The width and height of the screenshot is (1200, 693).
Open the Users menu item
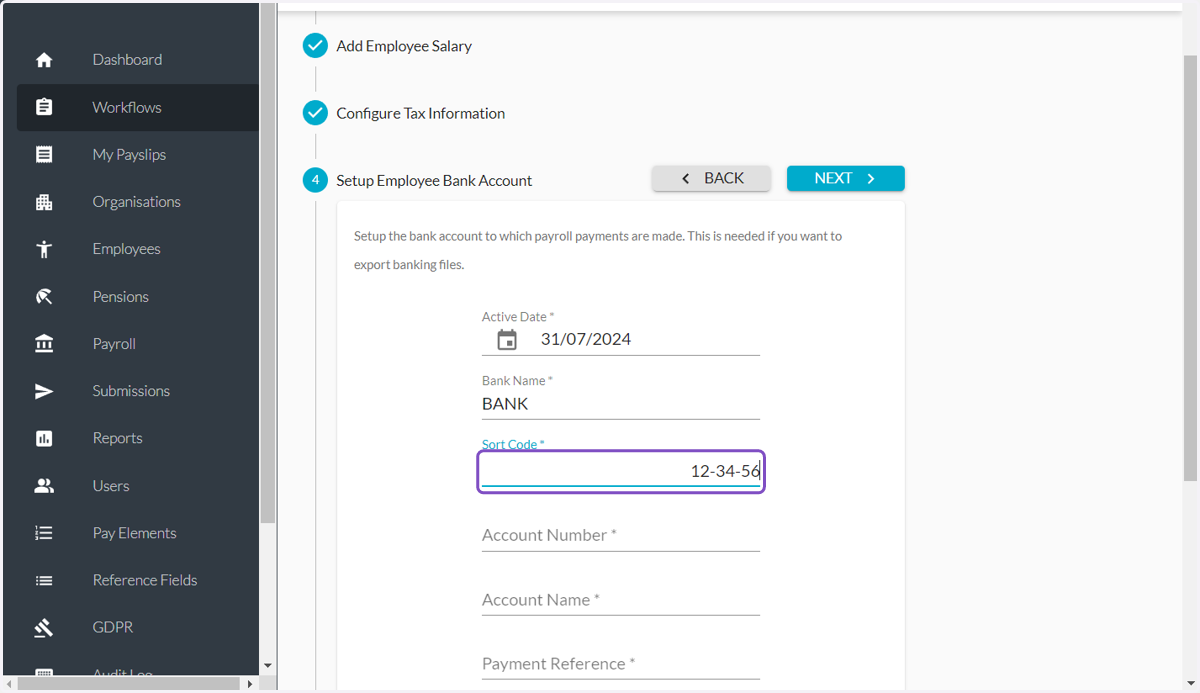click(138, 486)
